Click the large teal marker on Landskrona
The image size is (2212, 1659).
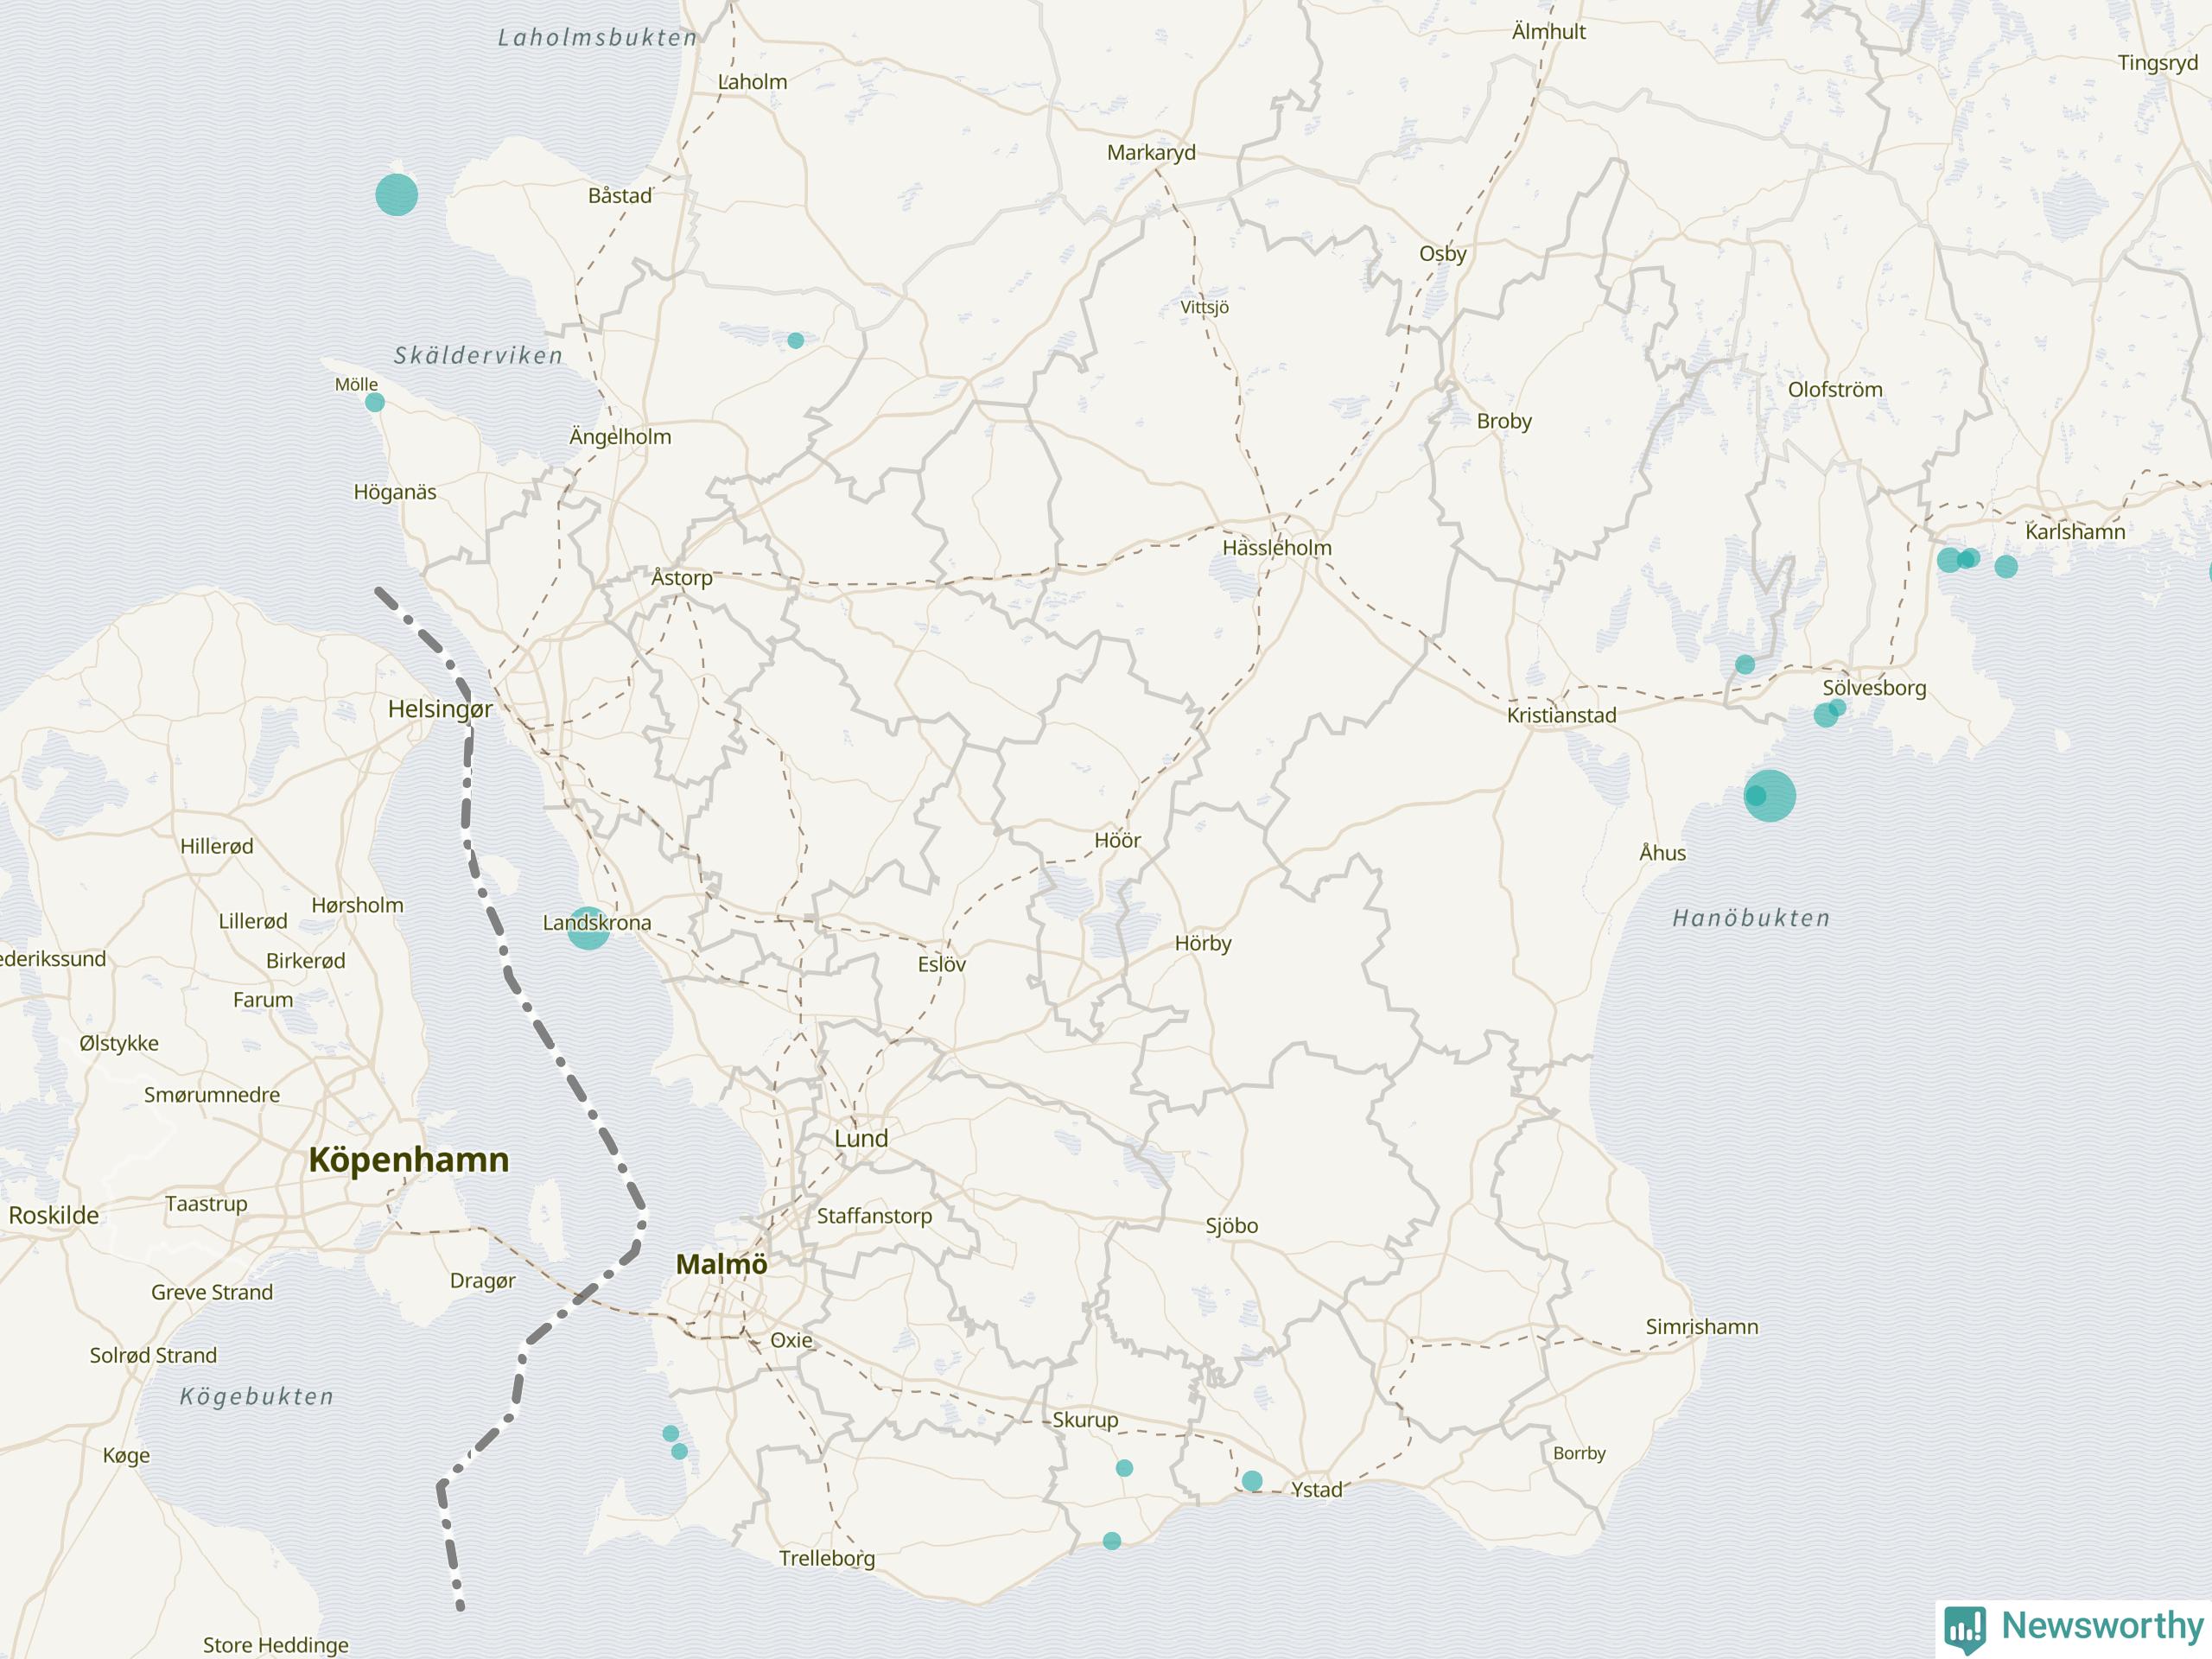point(588,928)
